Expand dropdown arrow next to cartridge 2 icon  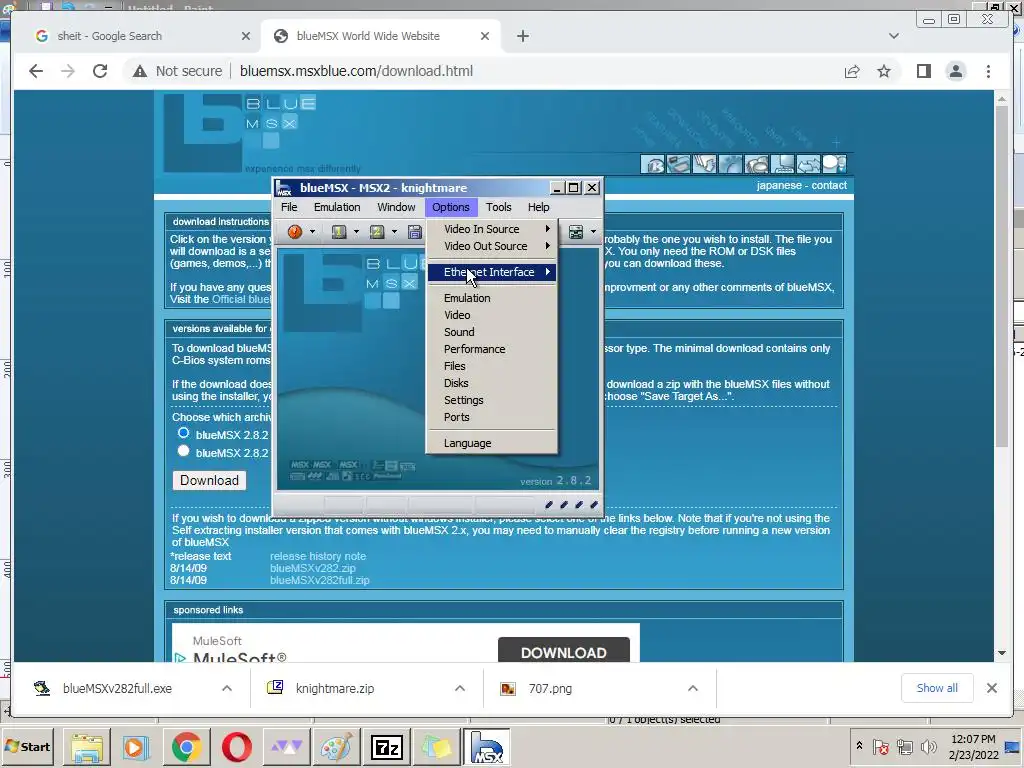click(x=394, y=232)
